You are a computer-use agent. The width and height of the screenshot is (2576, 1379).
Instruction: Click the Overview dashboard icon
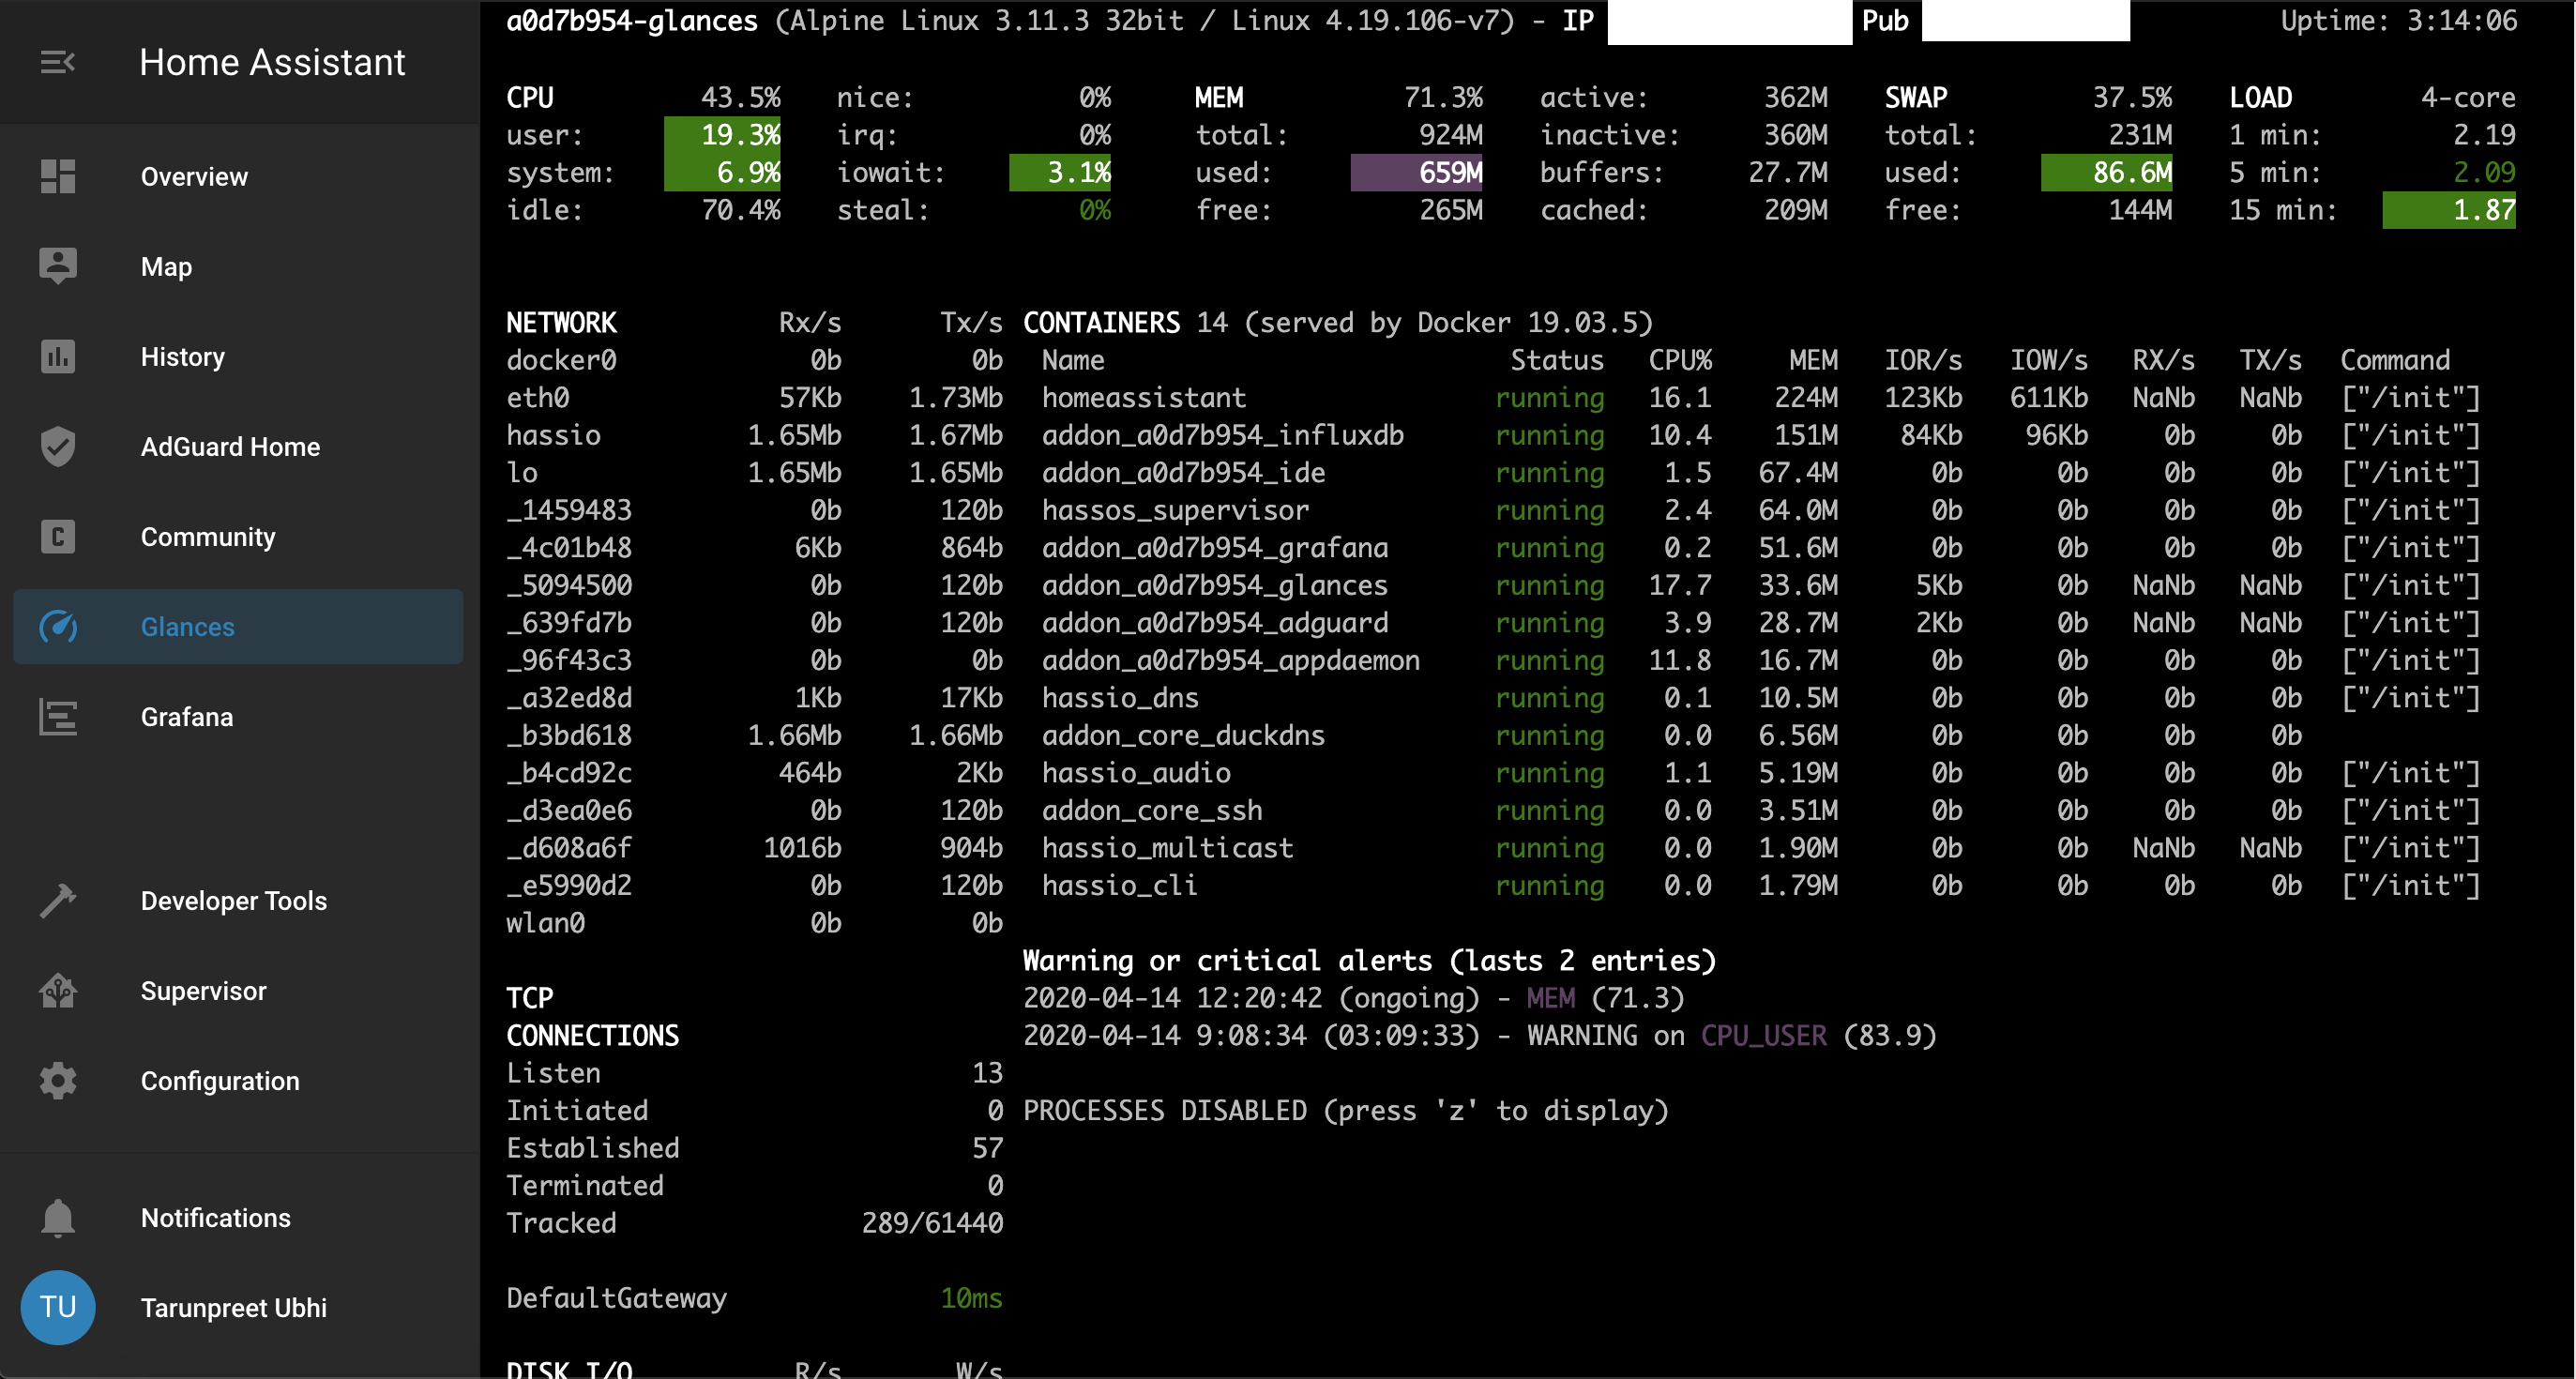click(x=57, y=176)
